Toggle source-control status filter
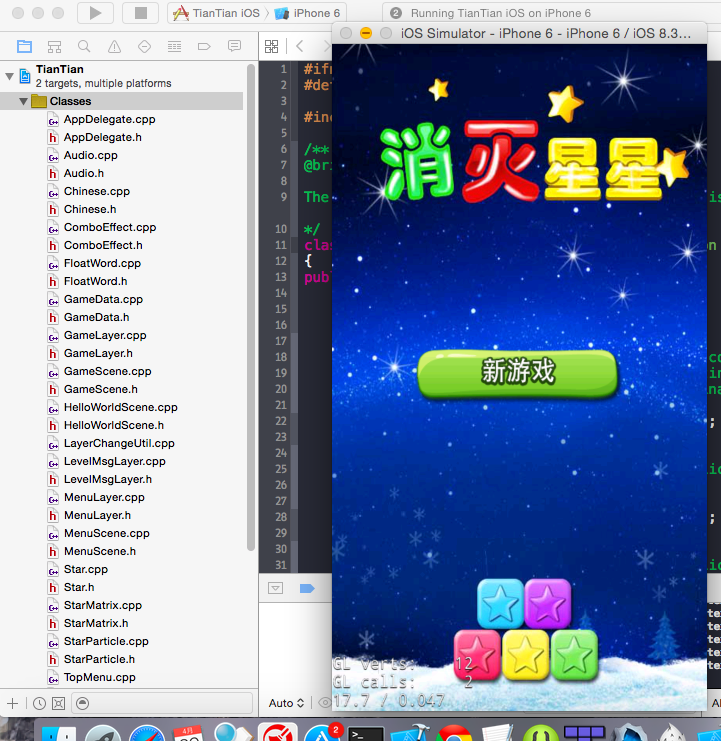The width and height of the screenshot is (721, 741). (x=58, y=703)
